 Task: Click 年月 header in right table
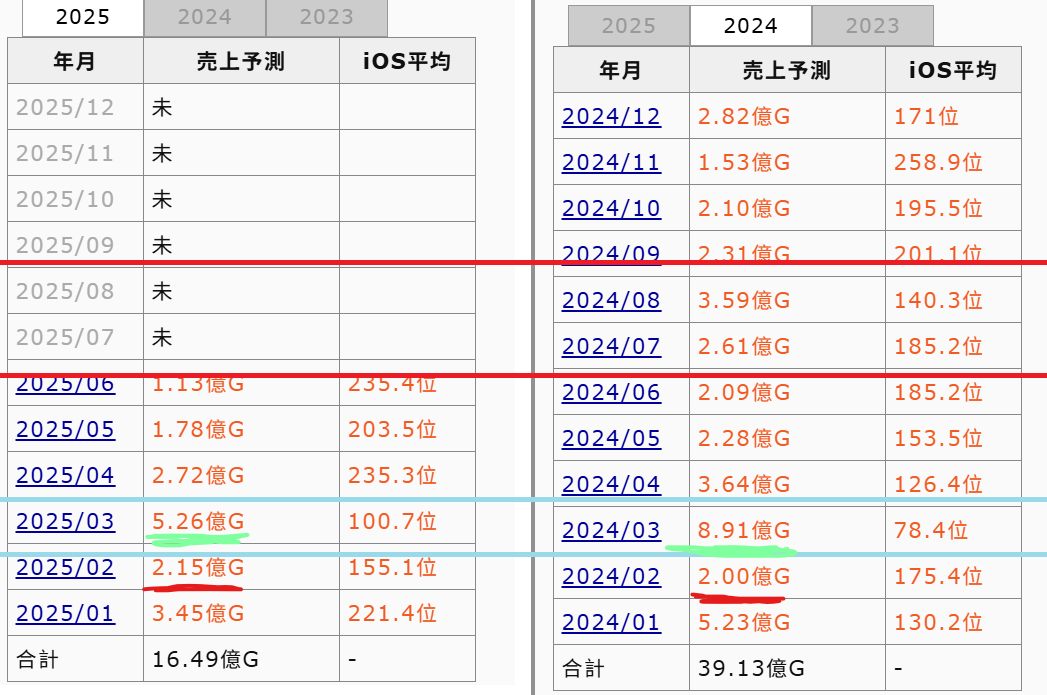[621, 70]
